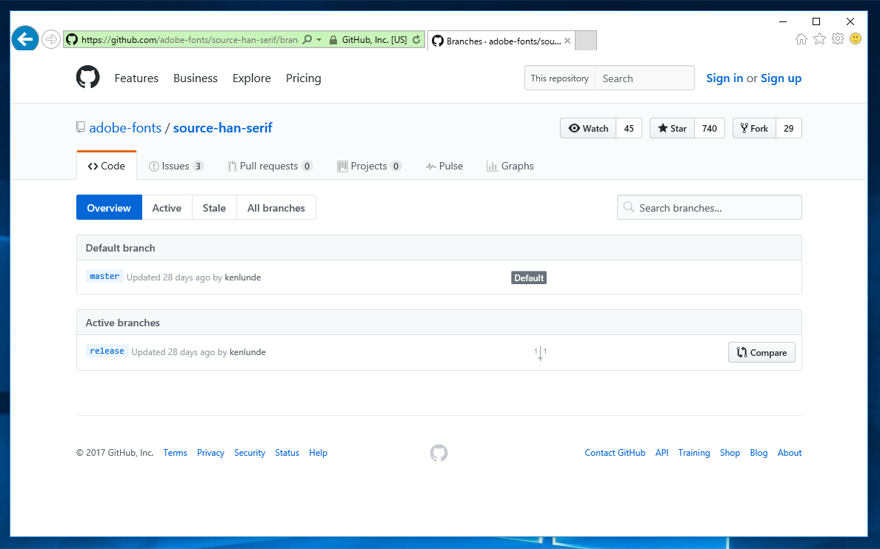880x549 pixels.
Task: Click the forks count 29
Action: [789, 128]
